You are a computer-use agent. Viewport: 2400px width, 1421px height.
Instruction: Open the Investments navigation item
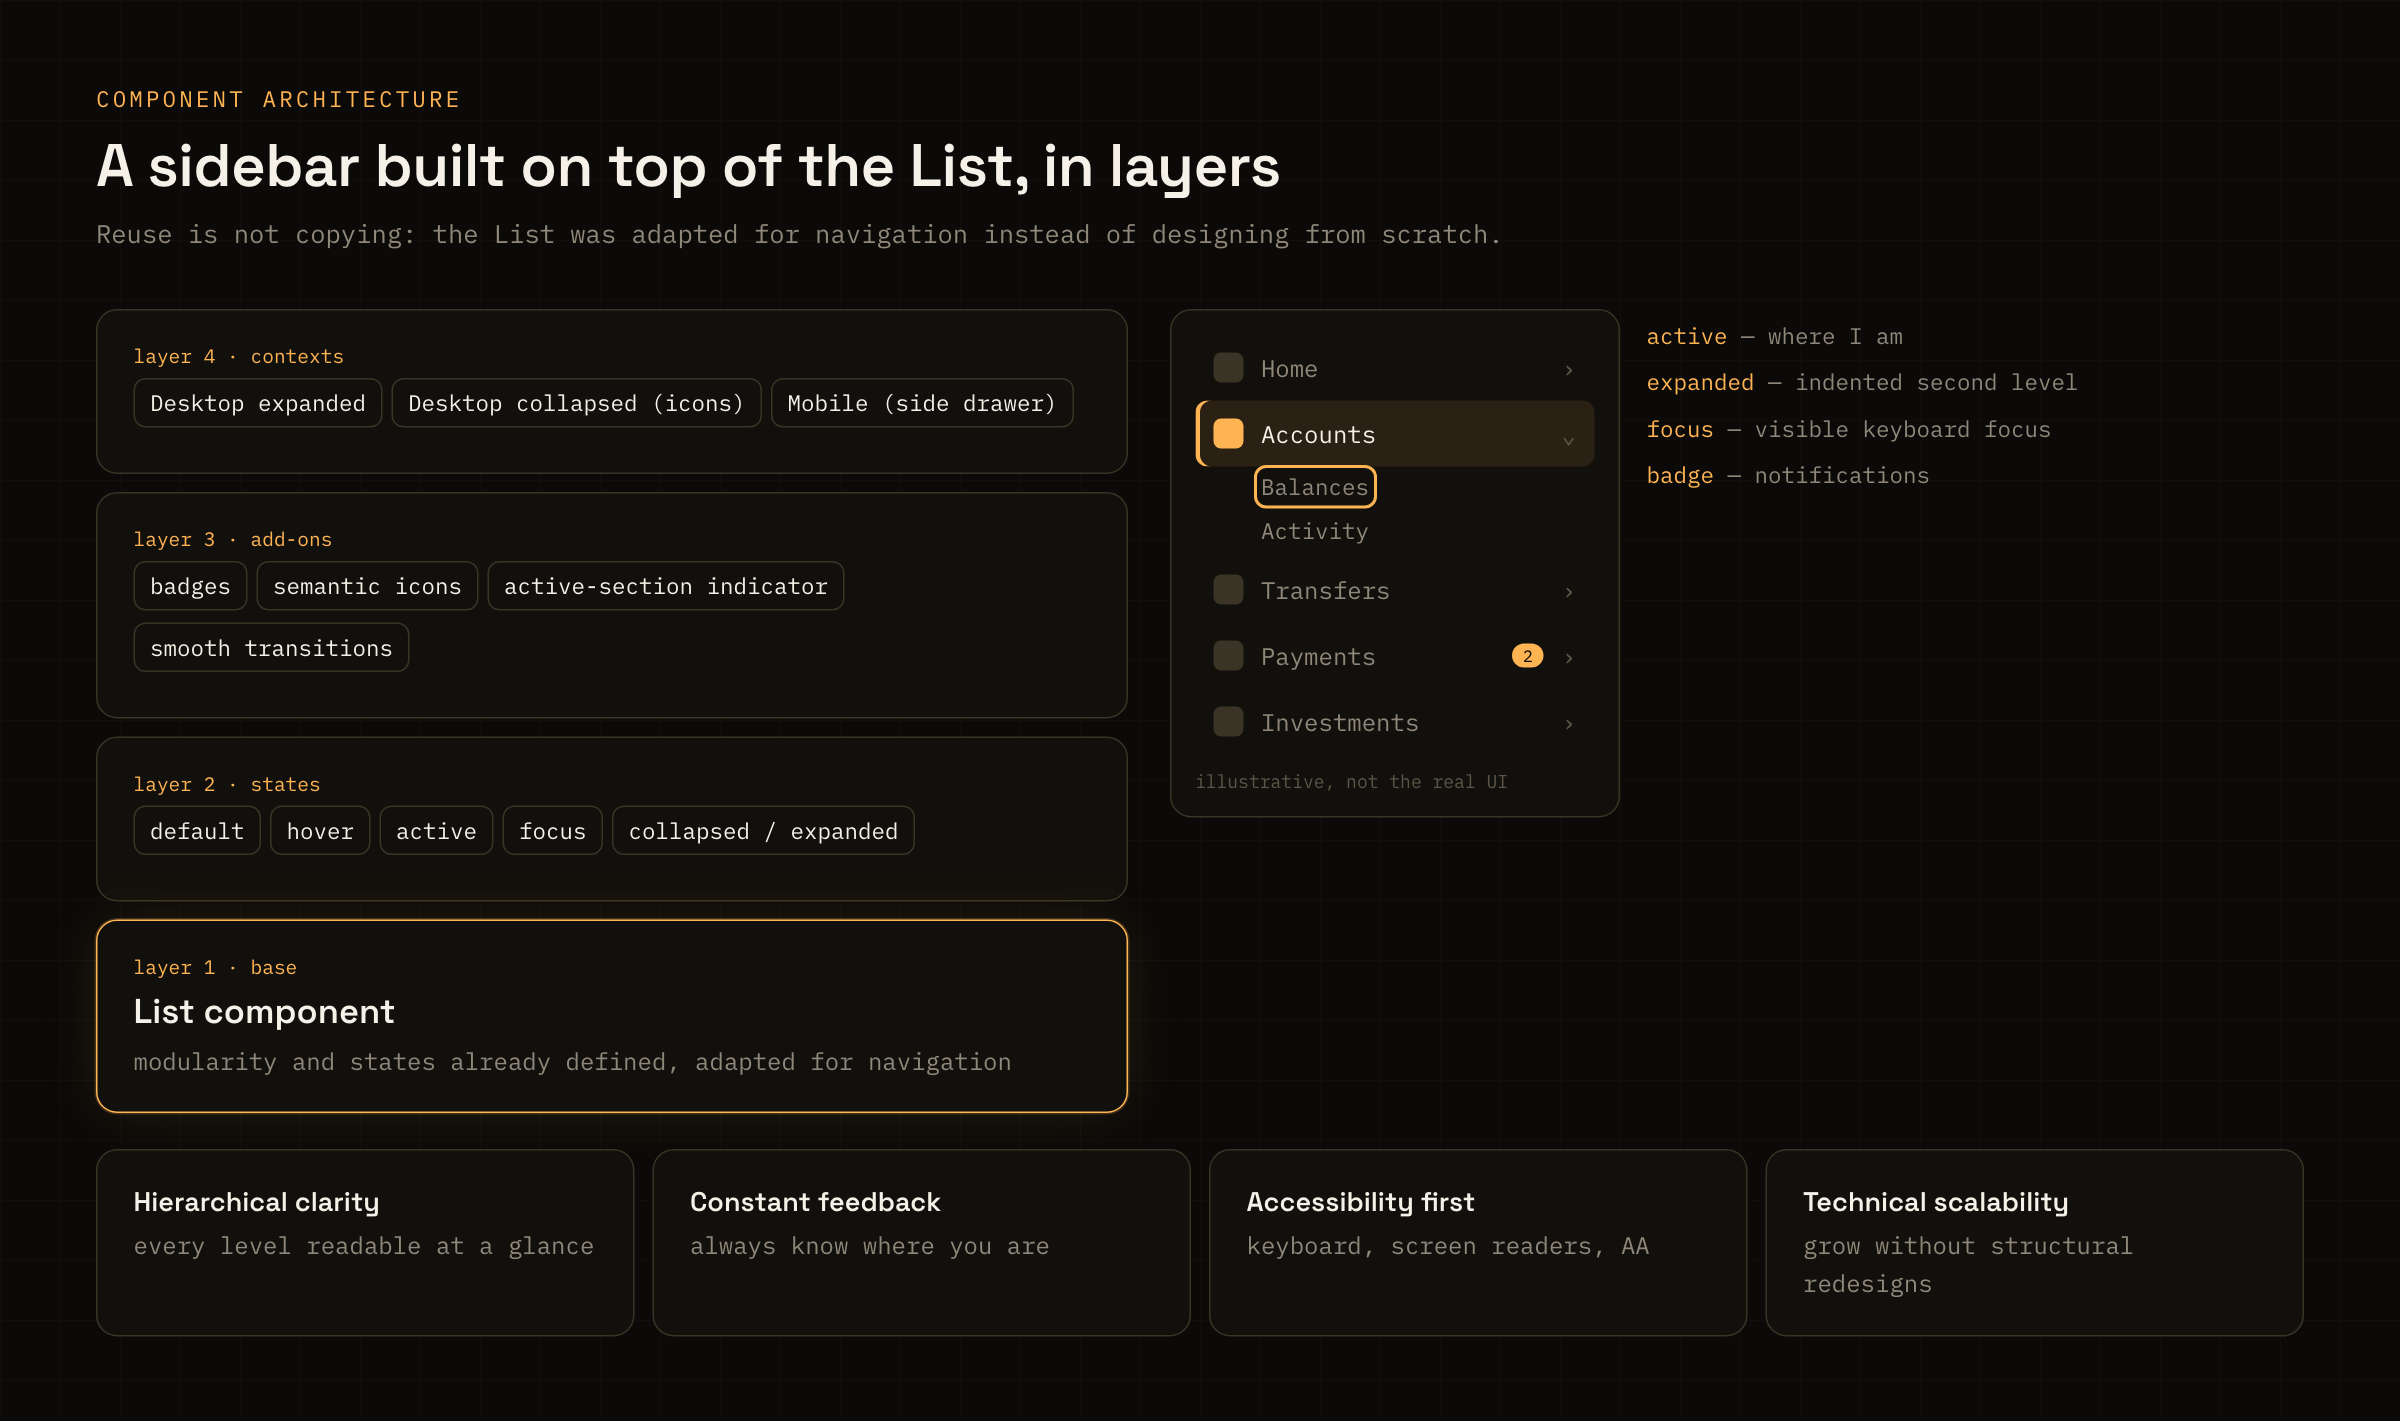1395,723
